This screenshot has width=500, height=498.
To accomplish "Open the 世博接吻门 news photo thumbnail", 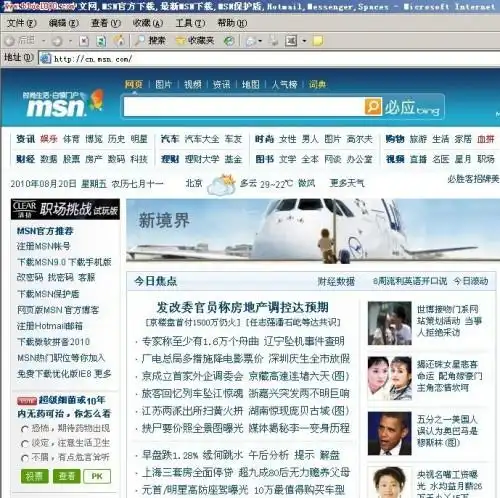I will (389, 323).
